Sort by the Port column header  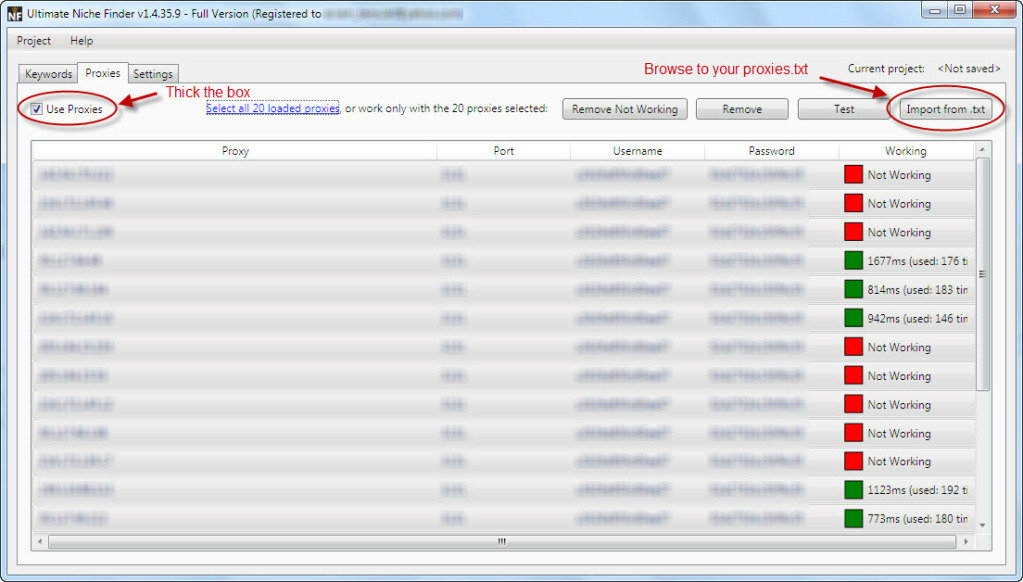[x=503, y=151]
